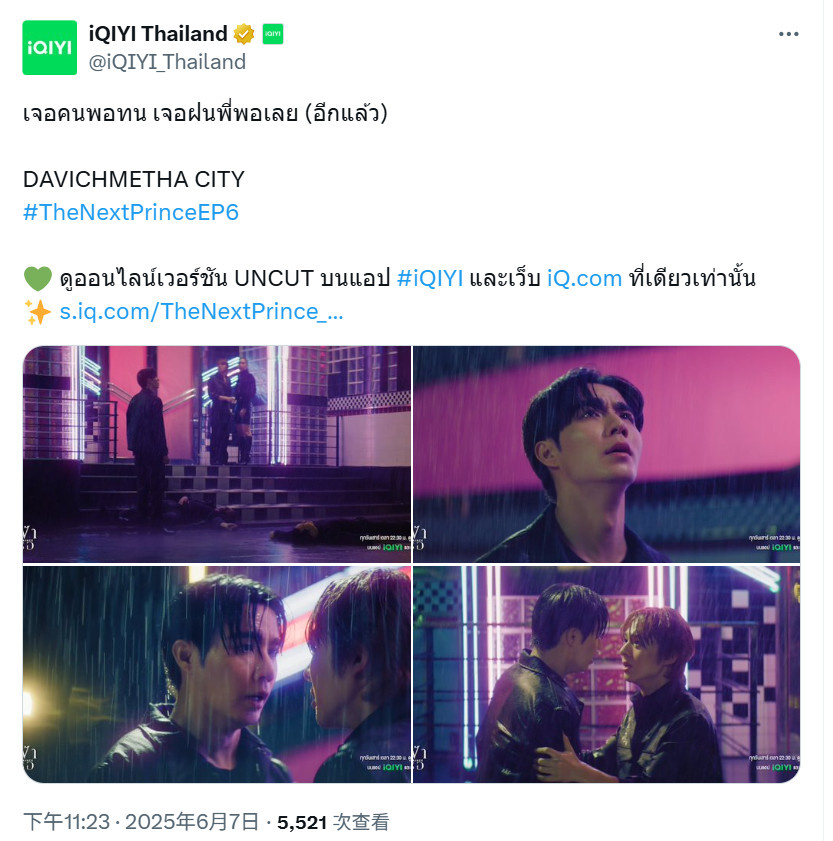
Task: Click the small iQIYI affiliate badge
Action: (x=272, y=34)
